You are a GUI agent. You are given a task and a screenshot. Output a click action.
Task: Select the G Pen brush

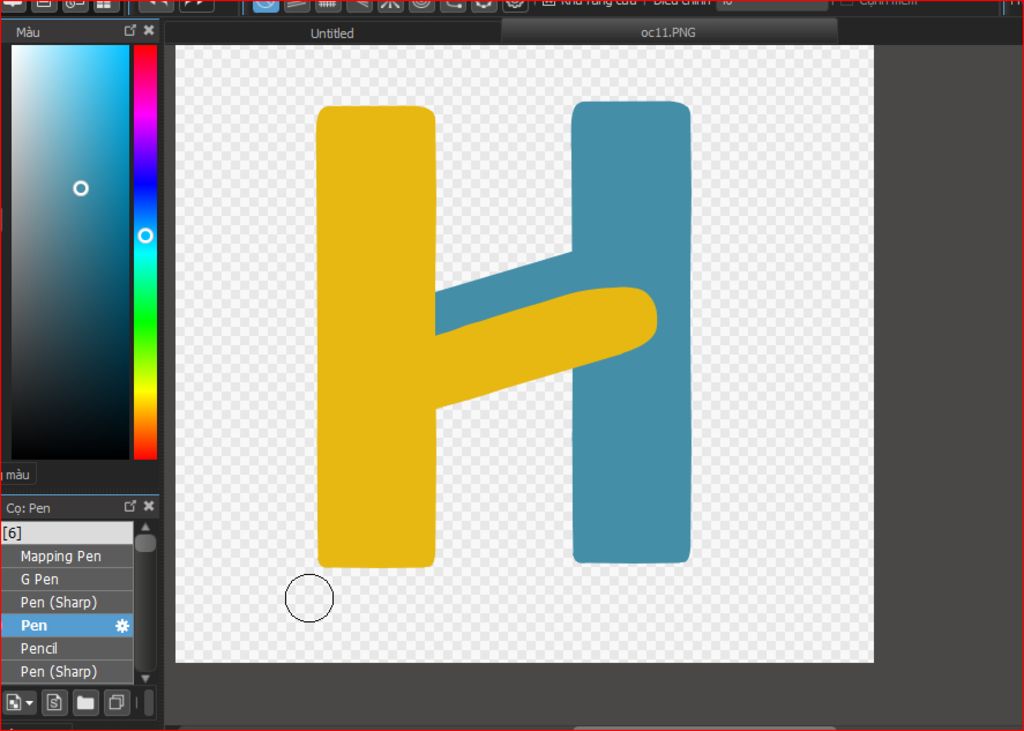[x=67, y=579]
